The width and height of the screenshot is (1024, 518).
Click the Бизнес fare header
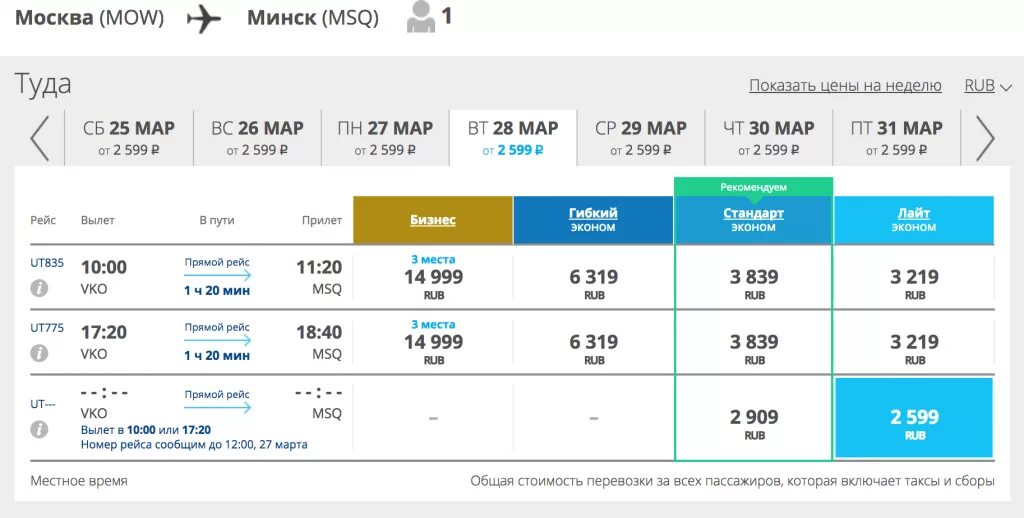tap(433, 220)
